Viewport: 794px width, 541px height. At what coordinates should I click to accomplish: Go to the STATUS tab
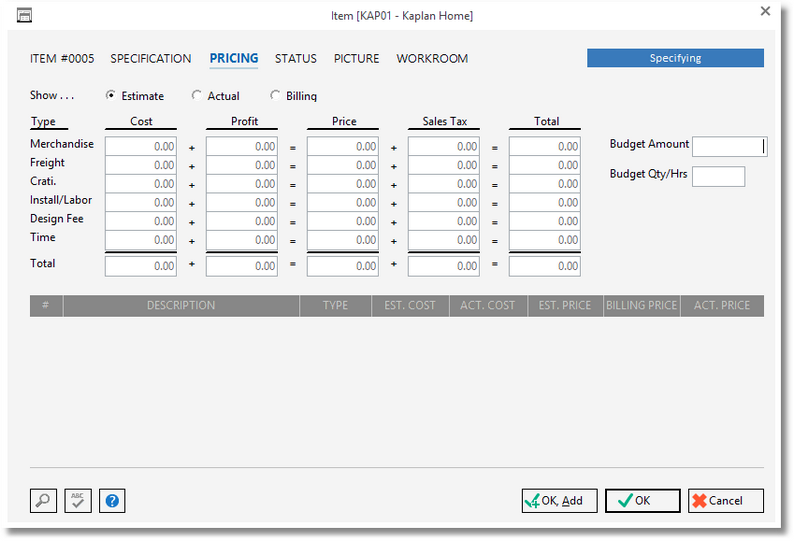(296, 59)
